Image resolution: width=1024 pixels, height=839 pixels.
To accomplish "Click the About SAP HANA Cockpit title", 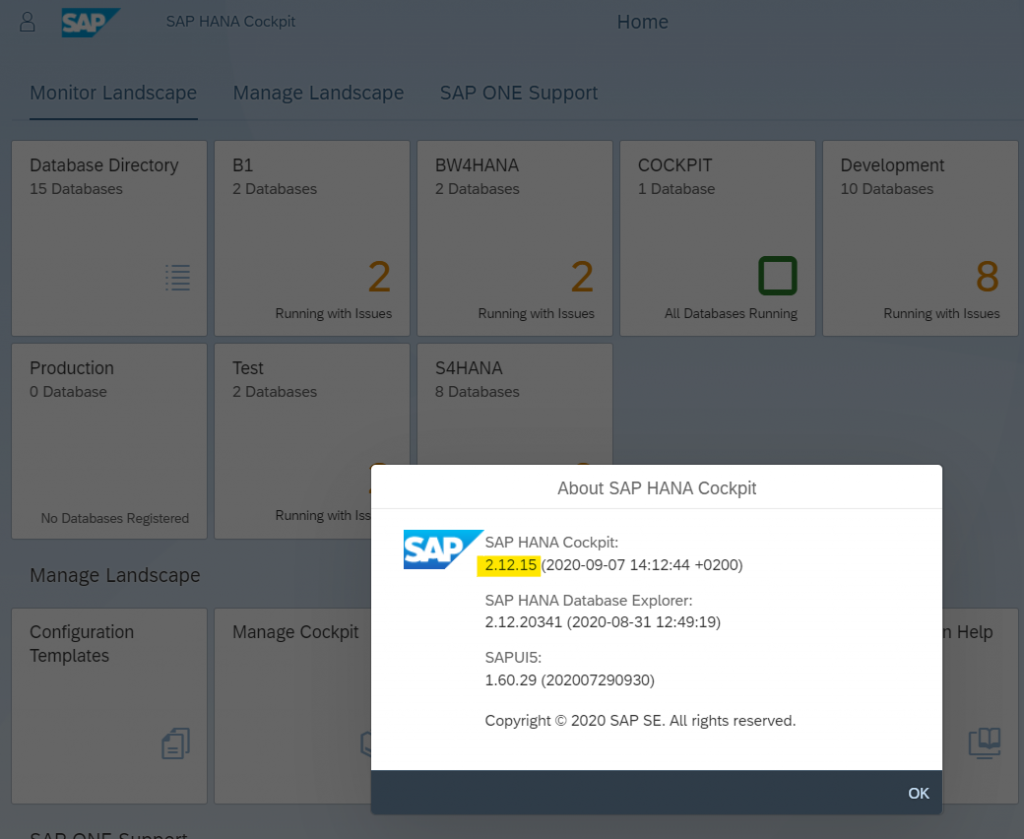I will [656, 488].
